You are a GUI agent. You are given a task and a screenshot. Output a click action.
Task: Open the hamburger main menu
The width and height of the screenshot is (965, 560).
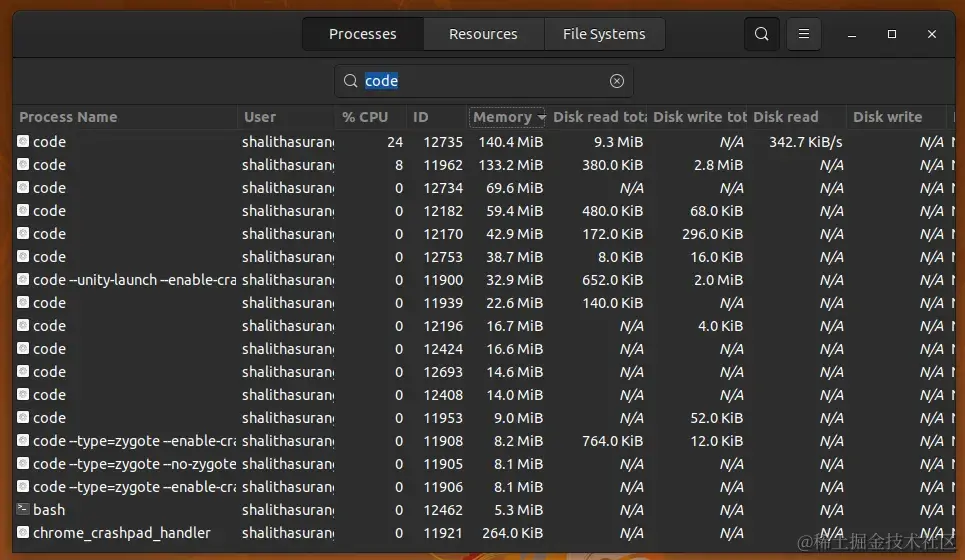[804, 34]
